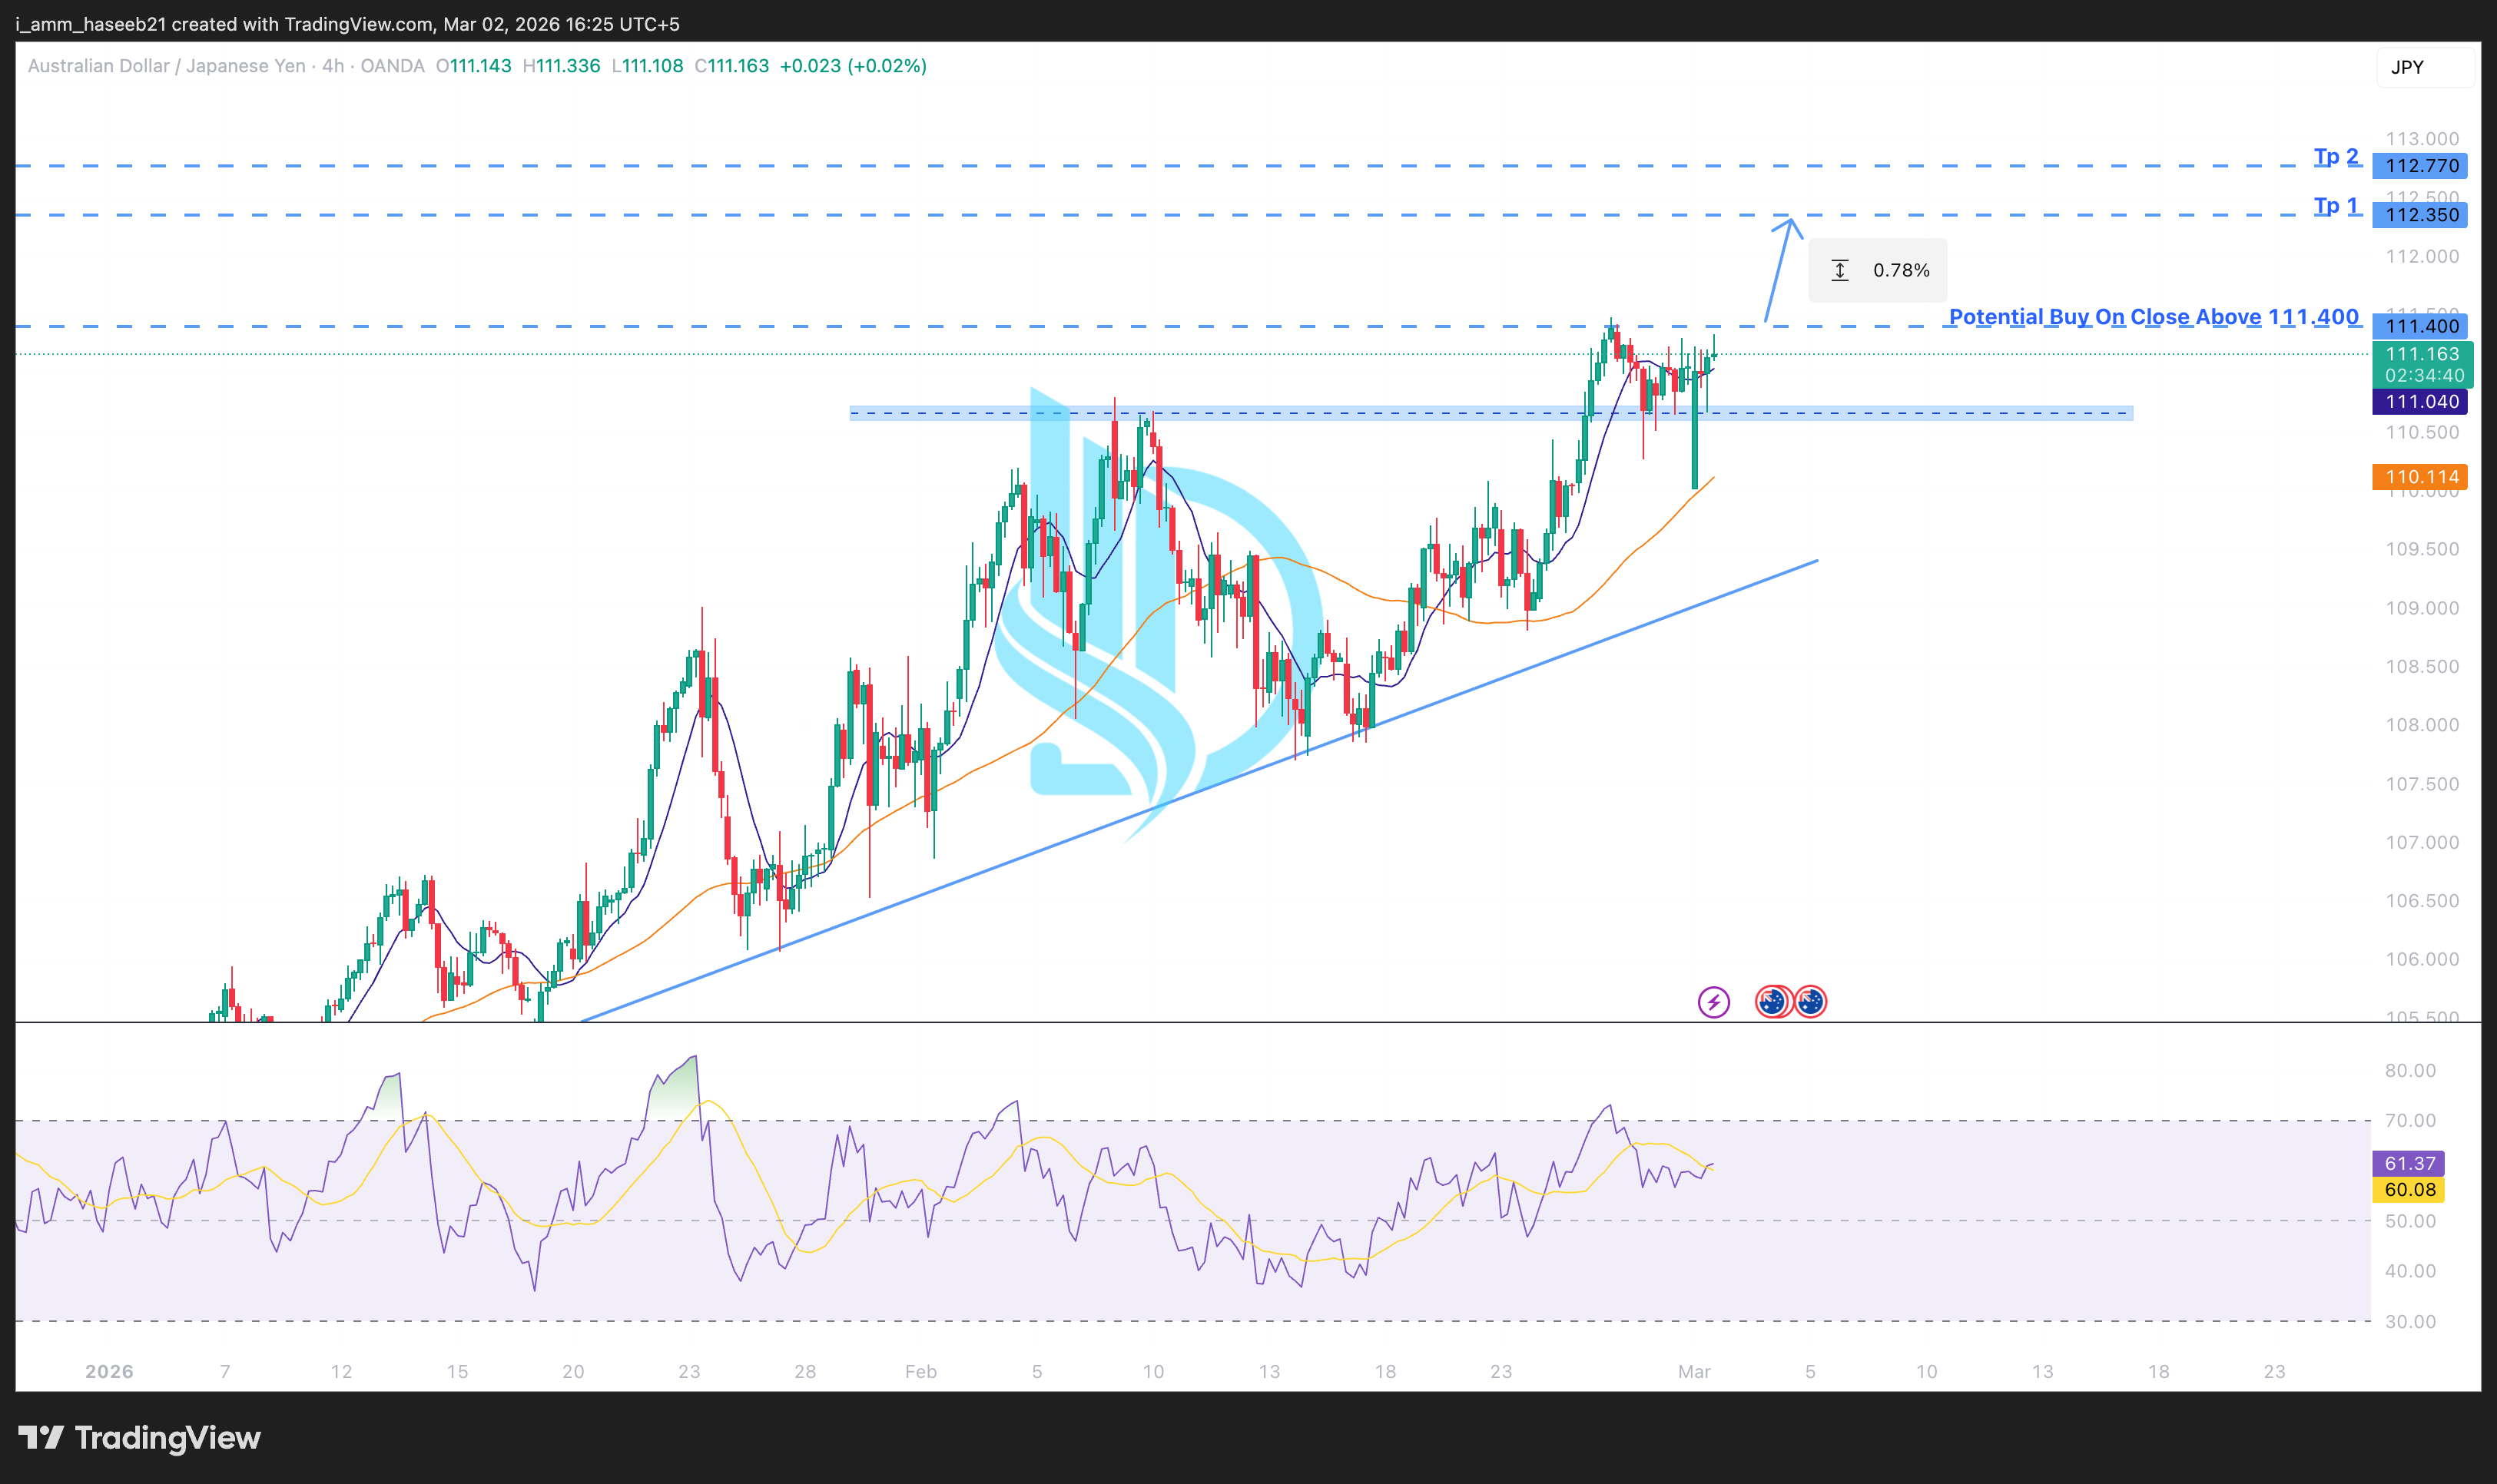Click the dark blue 111.040 price tag
This screenshot has height=1484, width=2497.
pos(2419,402)
